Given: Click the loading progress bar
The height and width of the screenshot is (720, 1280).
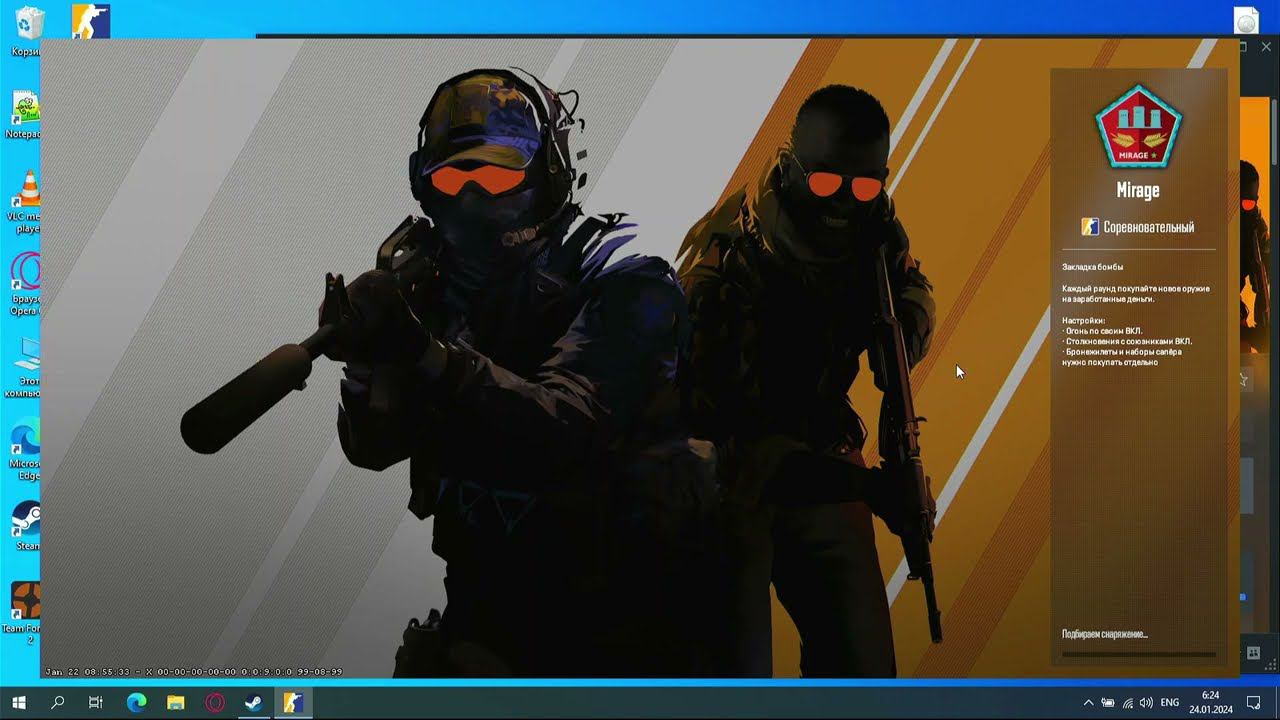Looking at the screenshot, I should 1139,655.
